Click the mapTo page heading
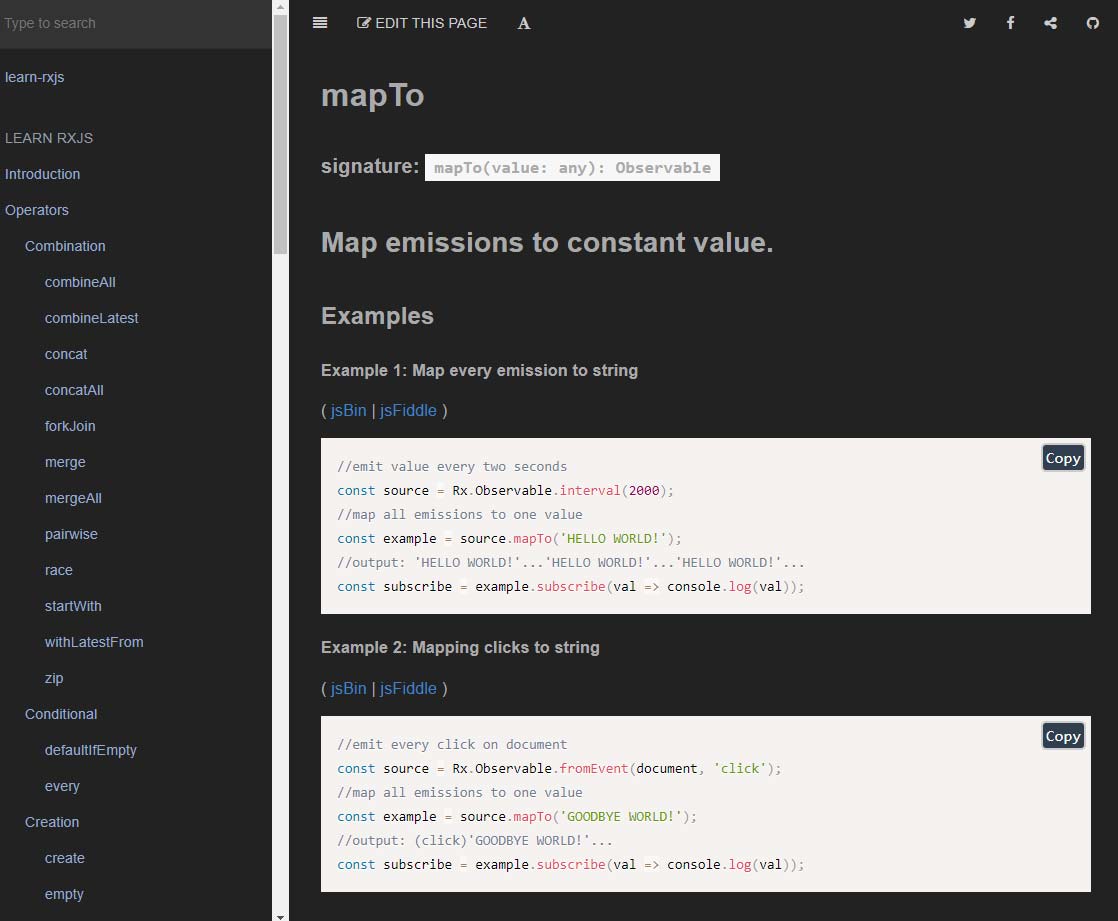 (372, 96)
